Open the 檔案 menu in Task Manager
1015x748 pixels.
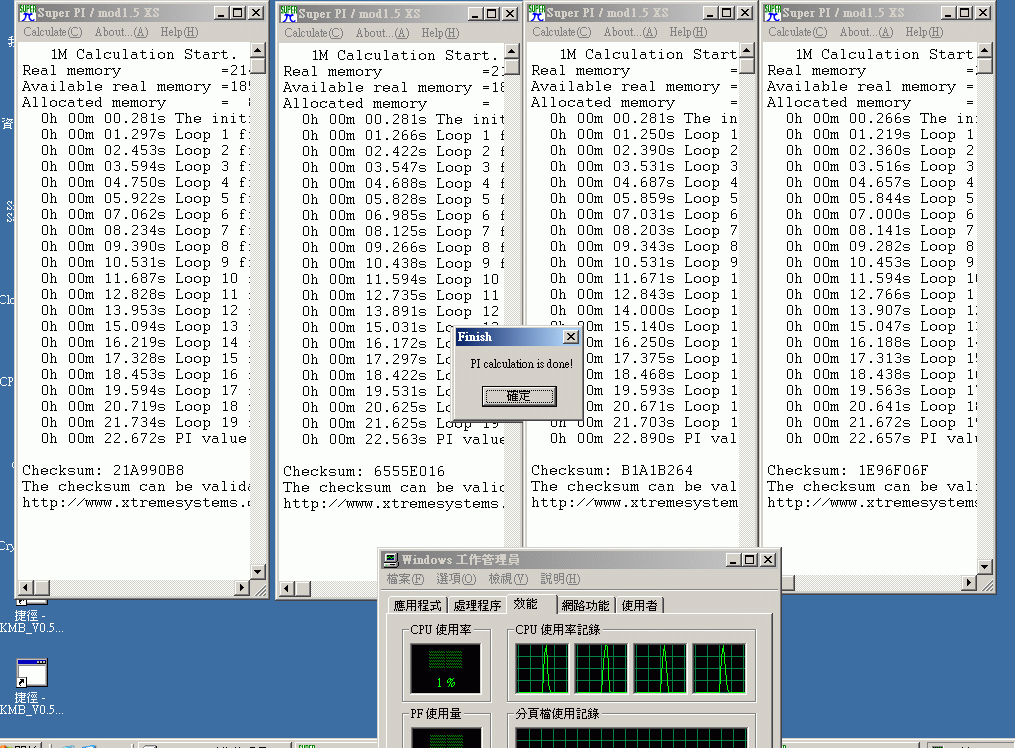point(405,579)
